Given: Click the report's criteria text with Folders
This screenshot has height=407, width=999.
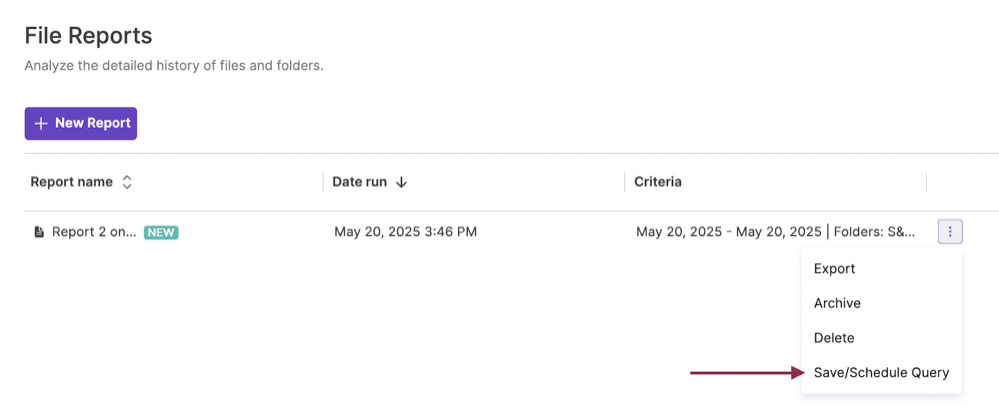Looking at the screenshot, I should [775, 232].
